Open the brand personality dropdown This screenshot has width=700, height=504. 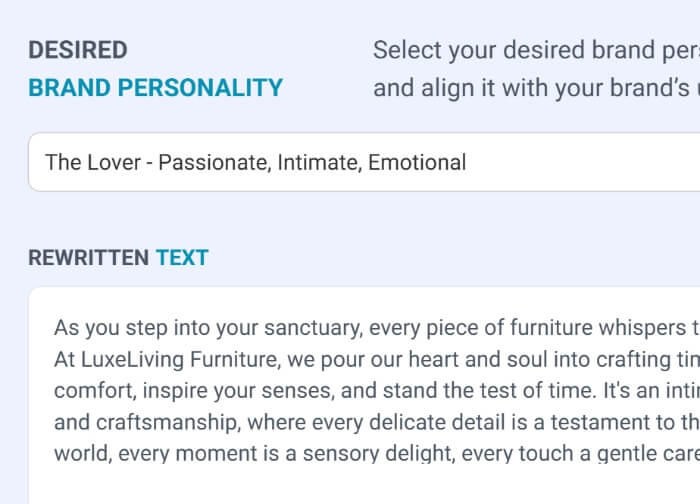coord(360,162)
